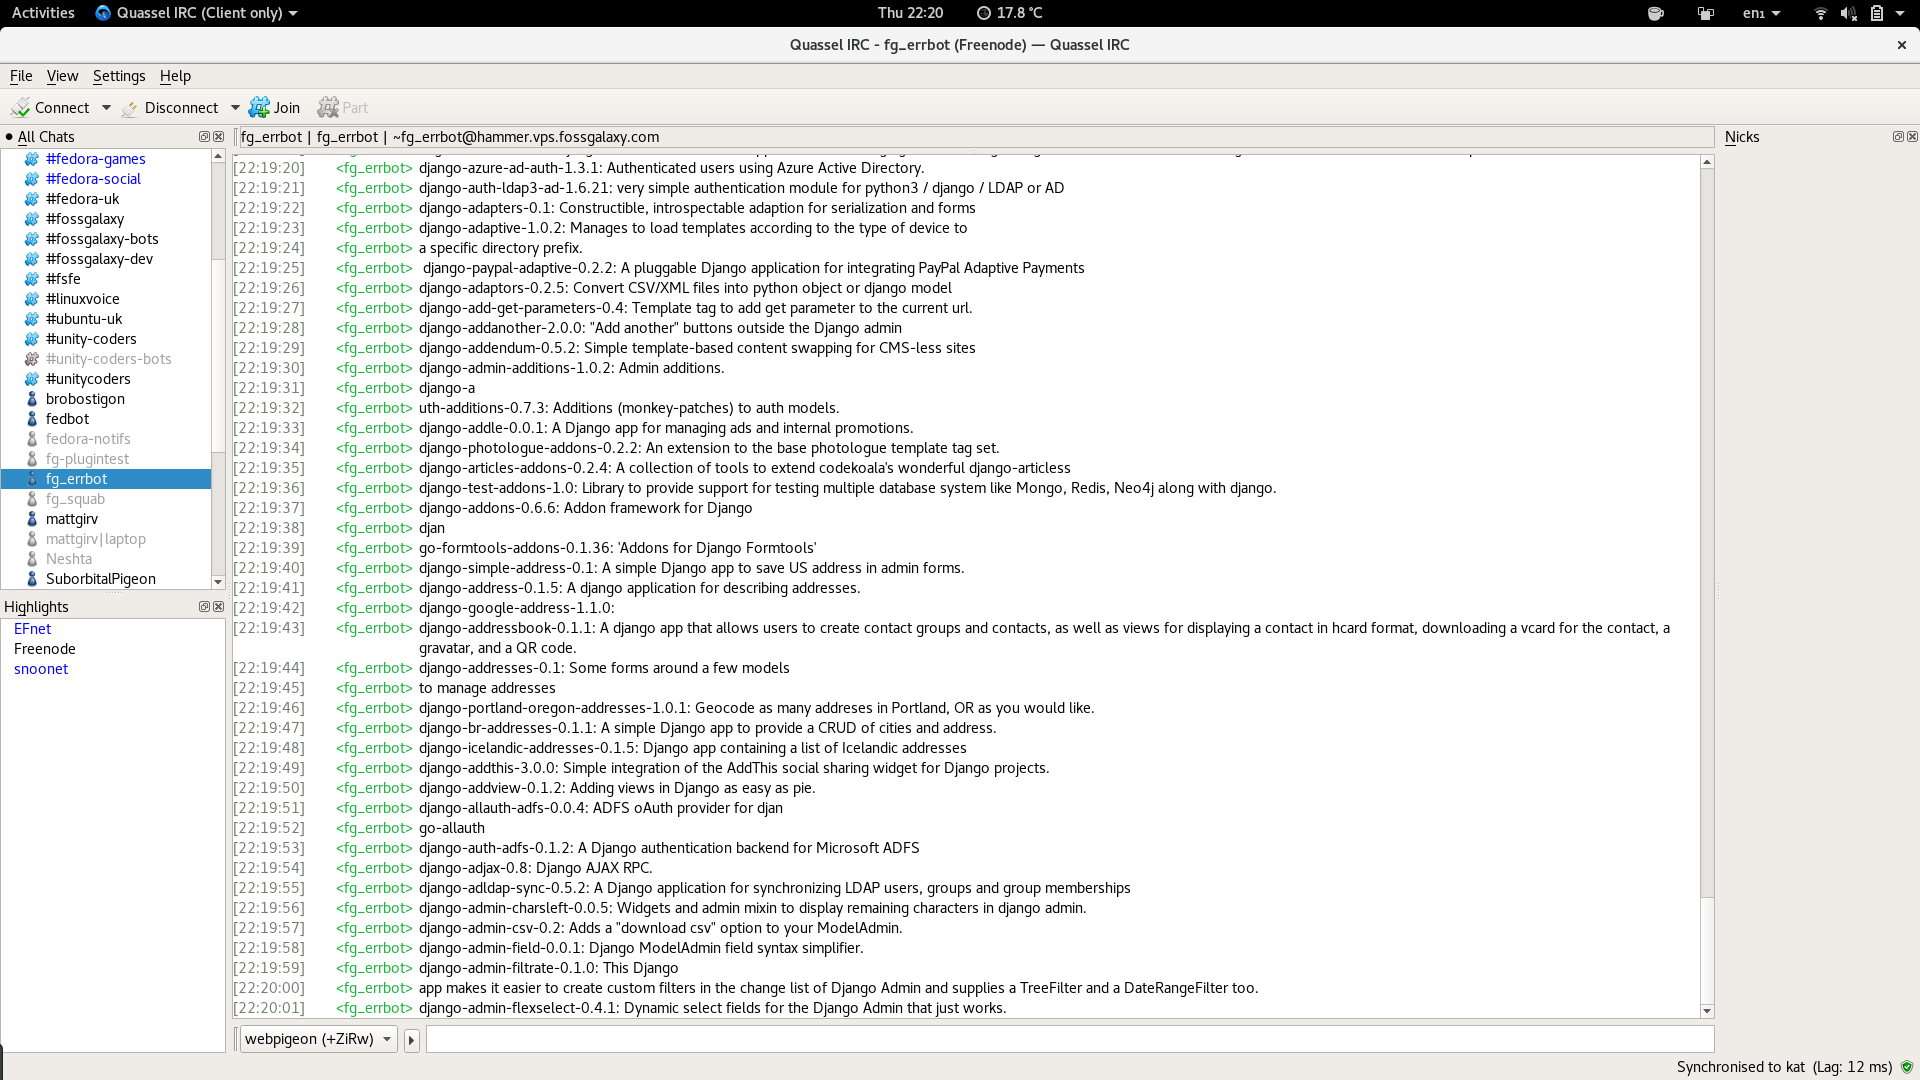Click the muted volume icon
This screenshot has width=1920, height=1080.
tap(1849, 13)
